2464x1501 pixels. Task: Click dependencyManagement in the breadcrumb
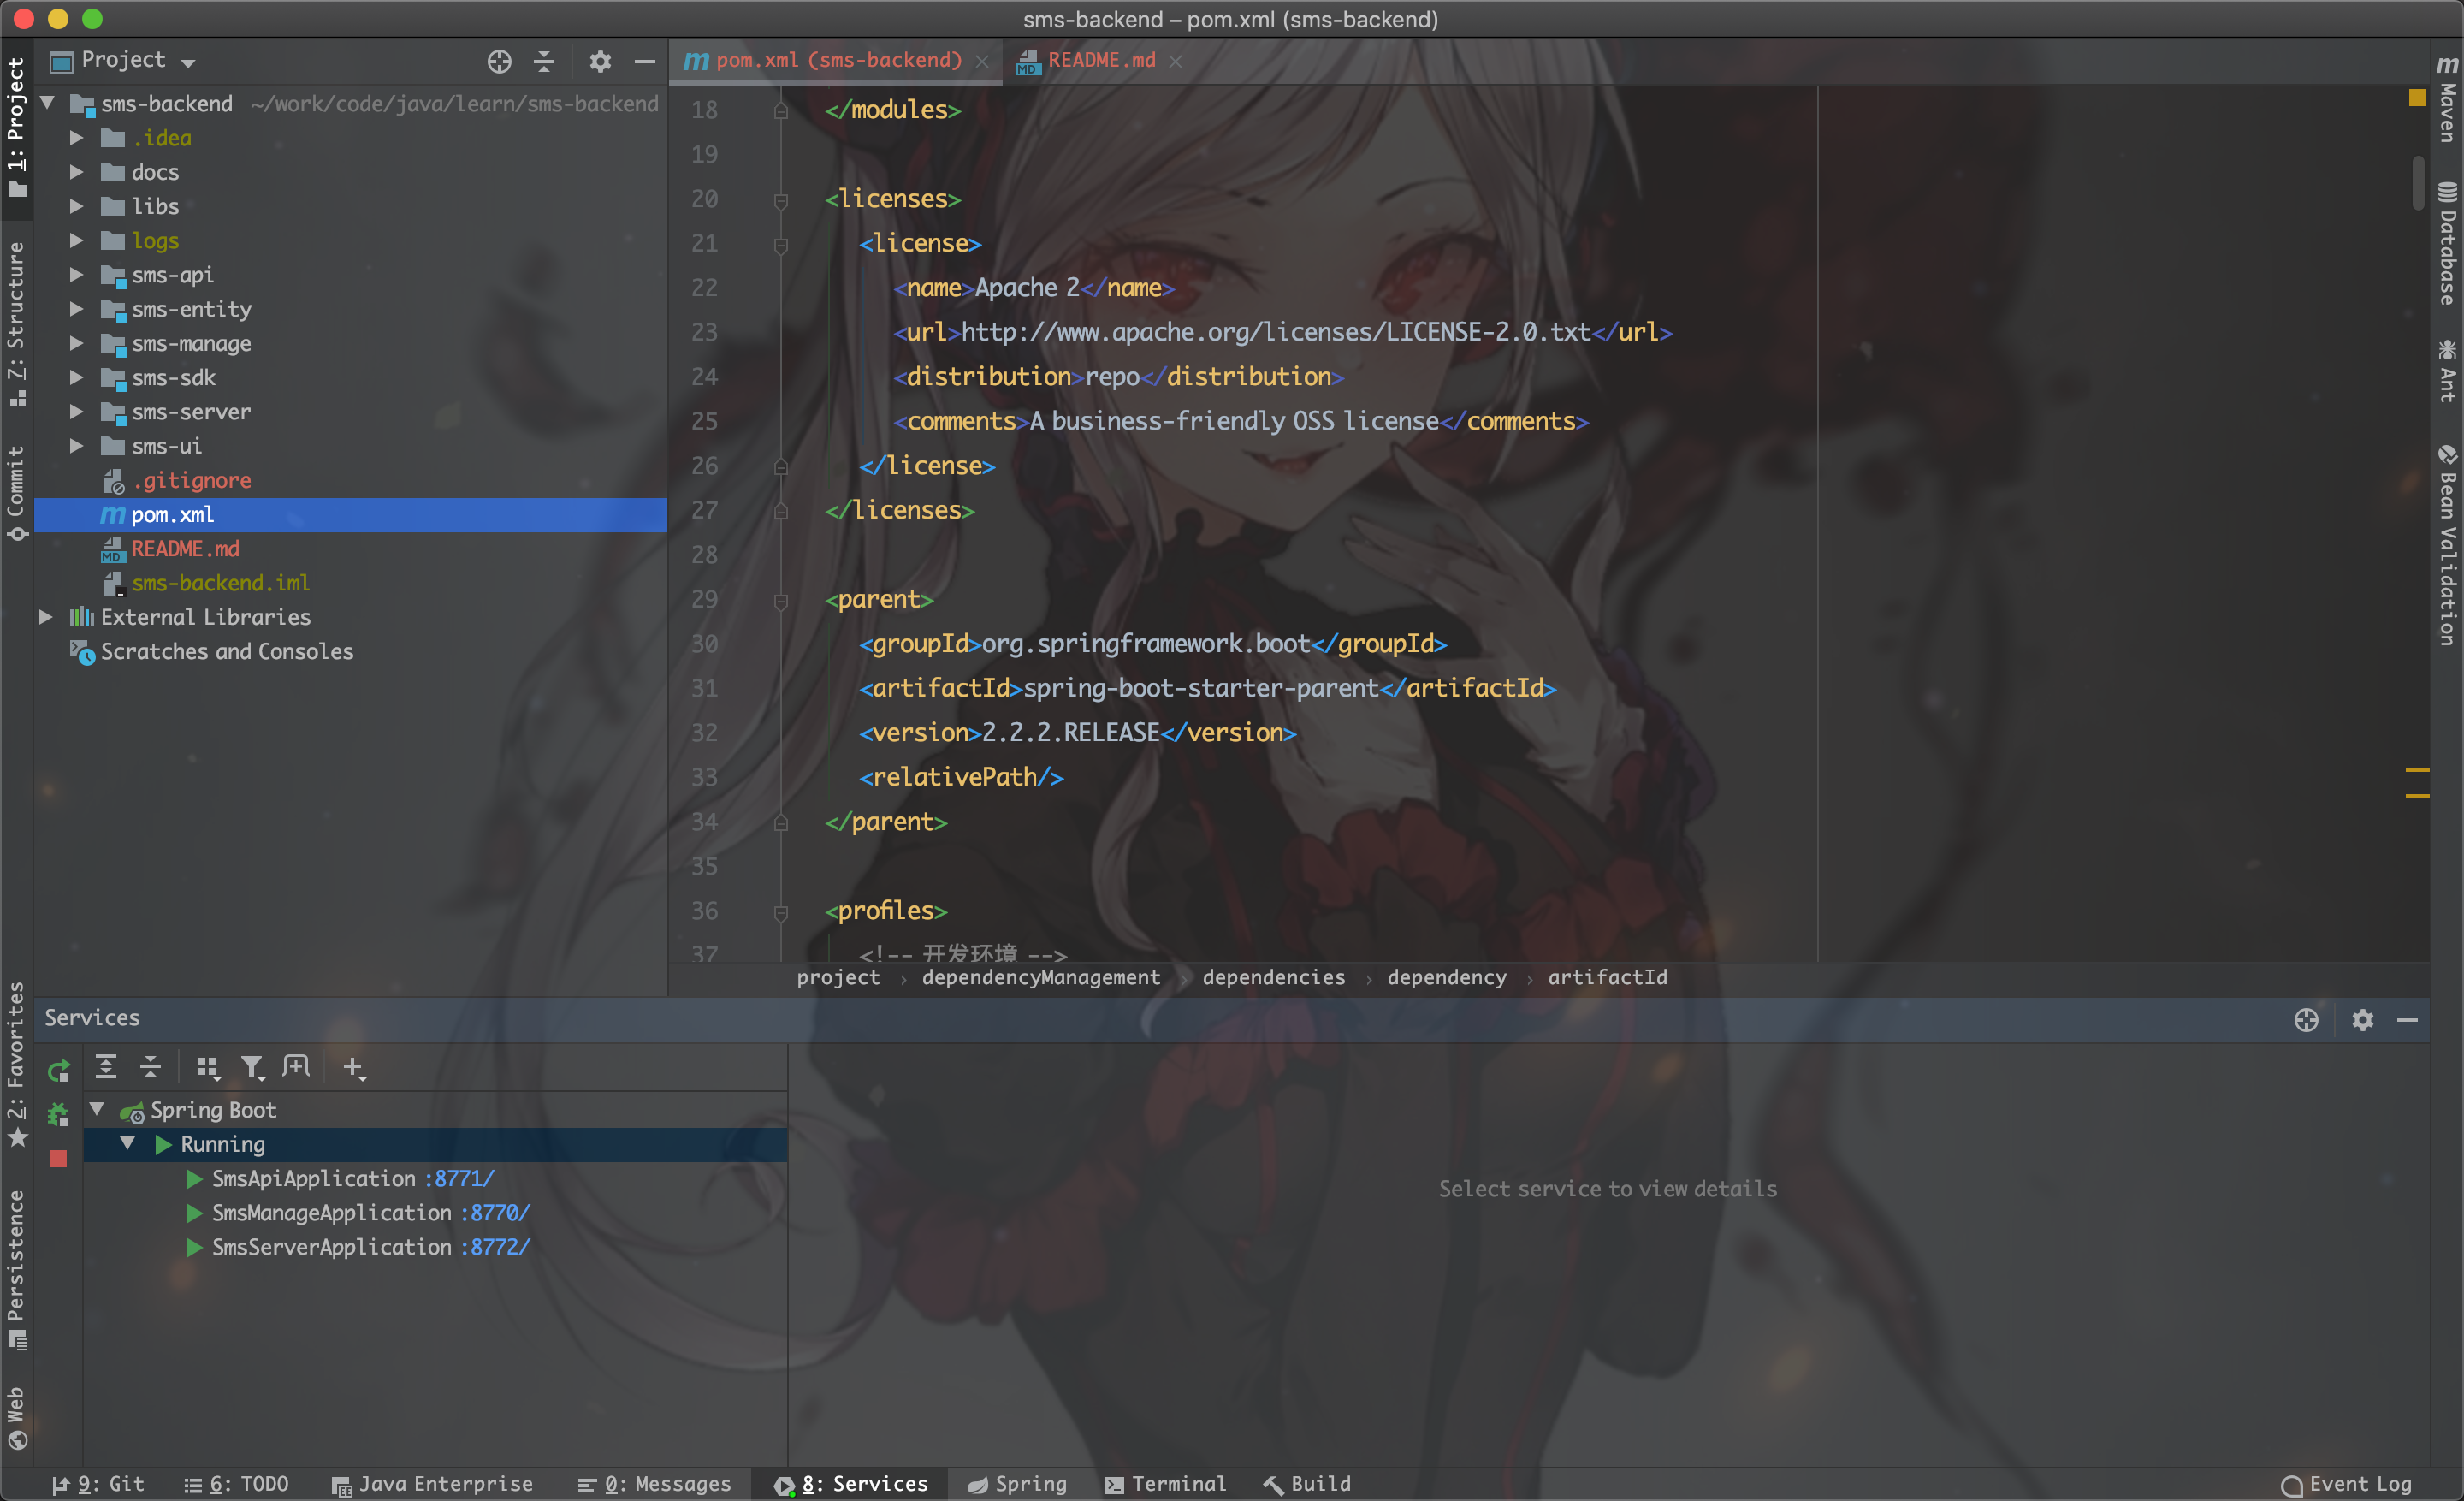click(1041, 977)
